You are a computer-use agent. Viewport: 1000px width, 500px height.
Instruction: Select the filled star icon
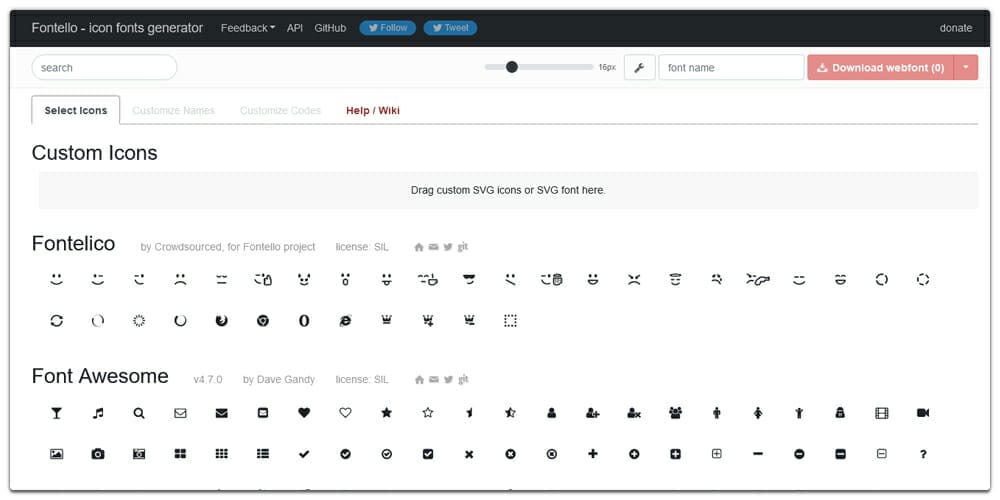click(x=386, y=413)
